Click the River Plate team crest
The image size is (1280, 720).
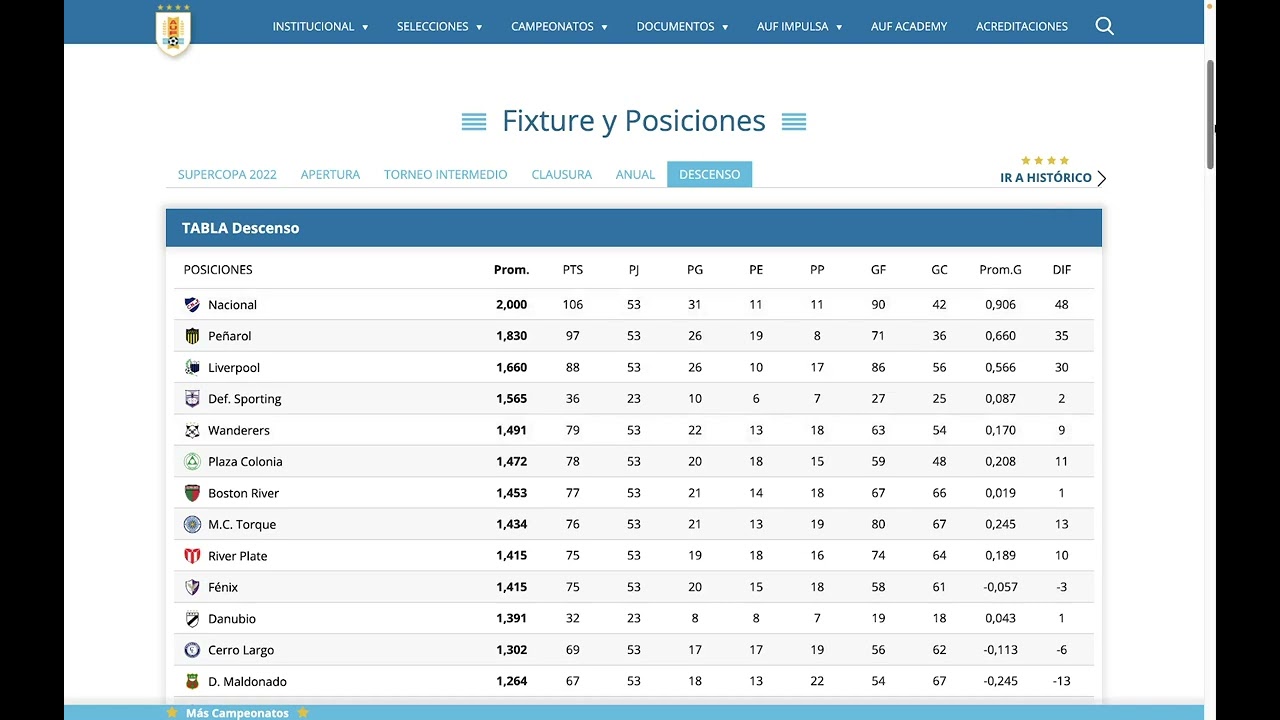(192, 556)
